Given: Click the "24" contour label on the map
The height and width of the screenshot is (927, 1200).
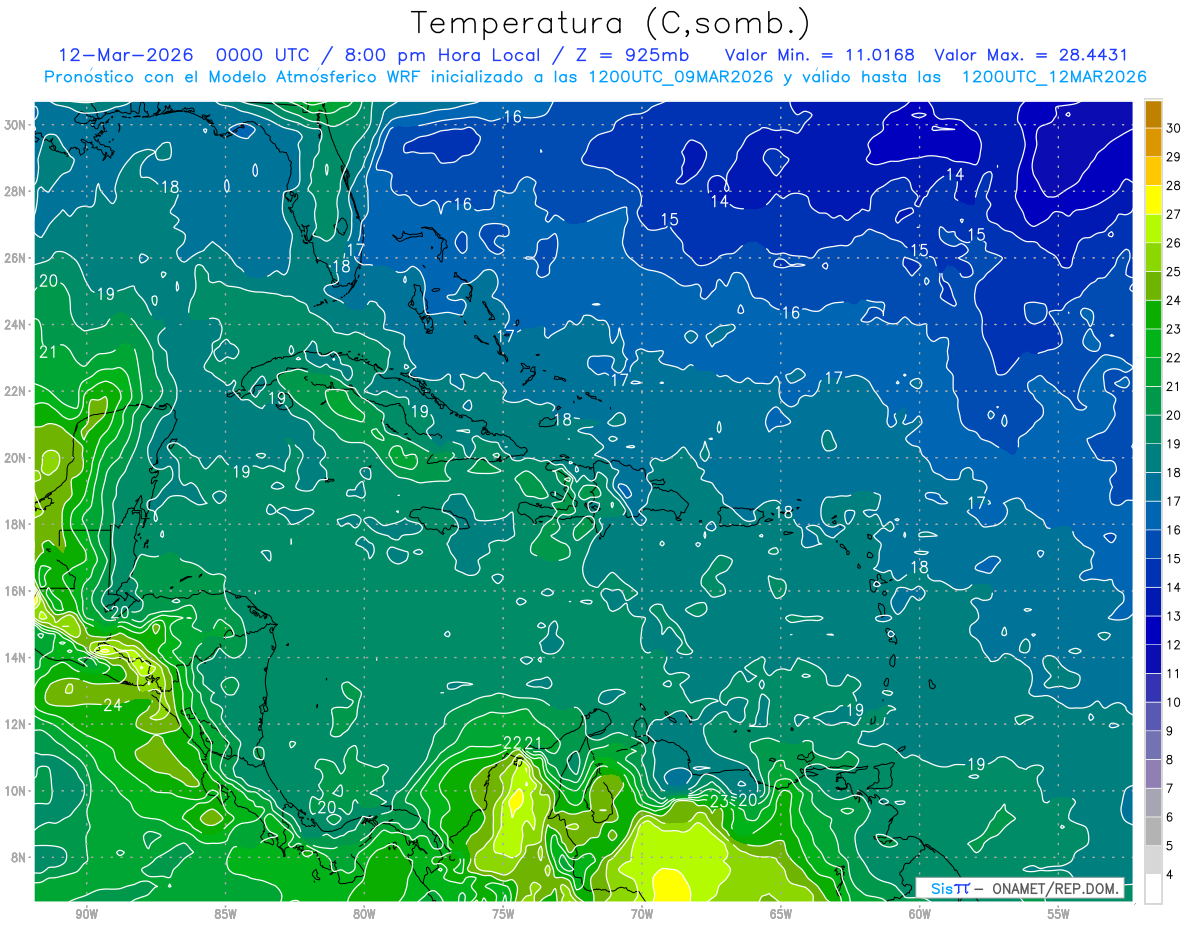Looking at the screenshot, I should tap(113, 705).
